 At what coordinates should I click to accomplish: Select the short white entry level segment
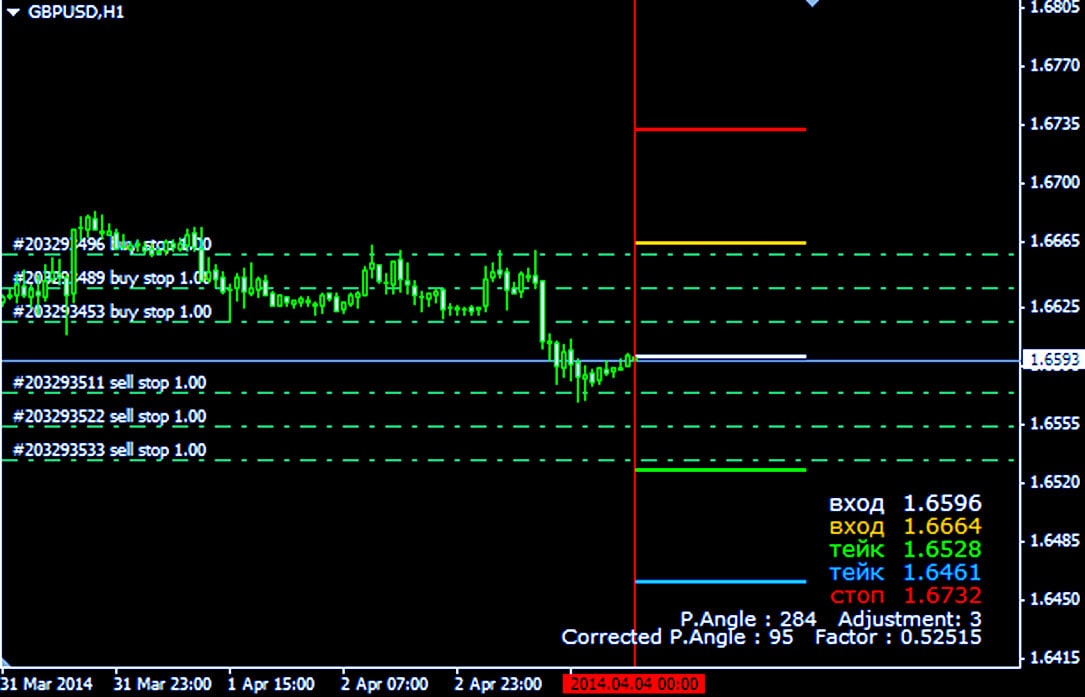(720, 356)
